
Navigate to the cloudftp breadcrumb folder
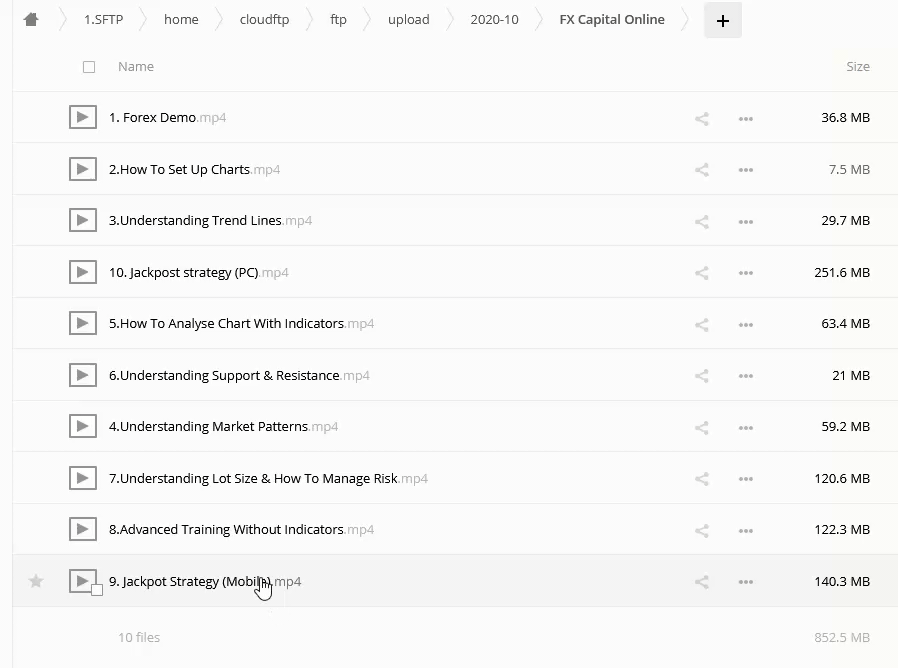pos(264,19)
